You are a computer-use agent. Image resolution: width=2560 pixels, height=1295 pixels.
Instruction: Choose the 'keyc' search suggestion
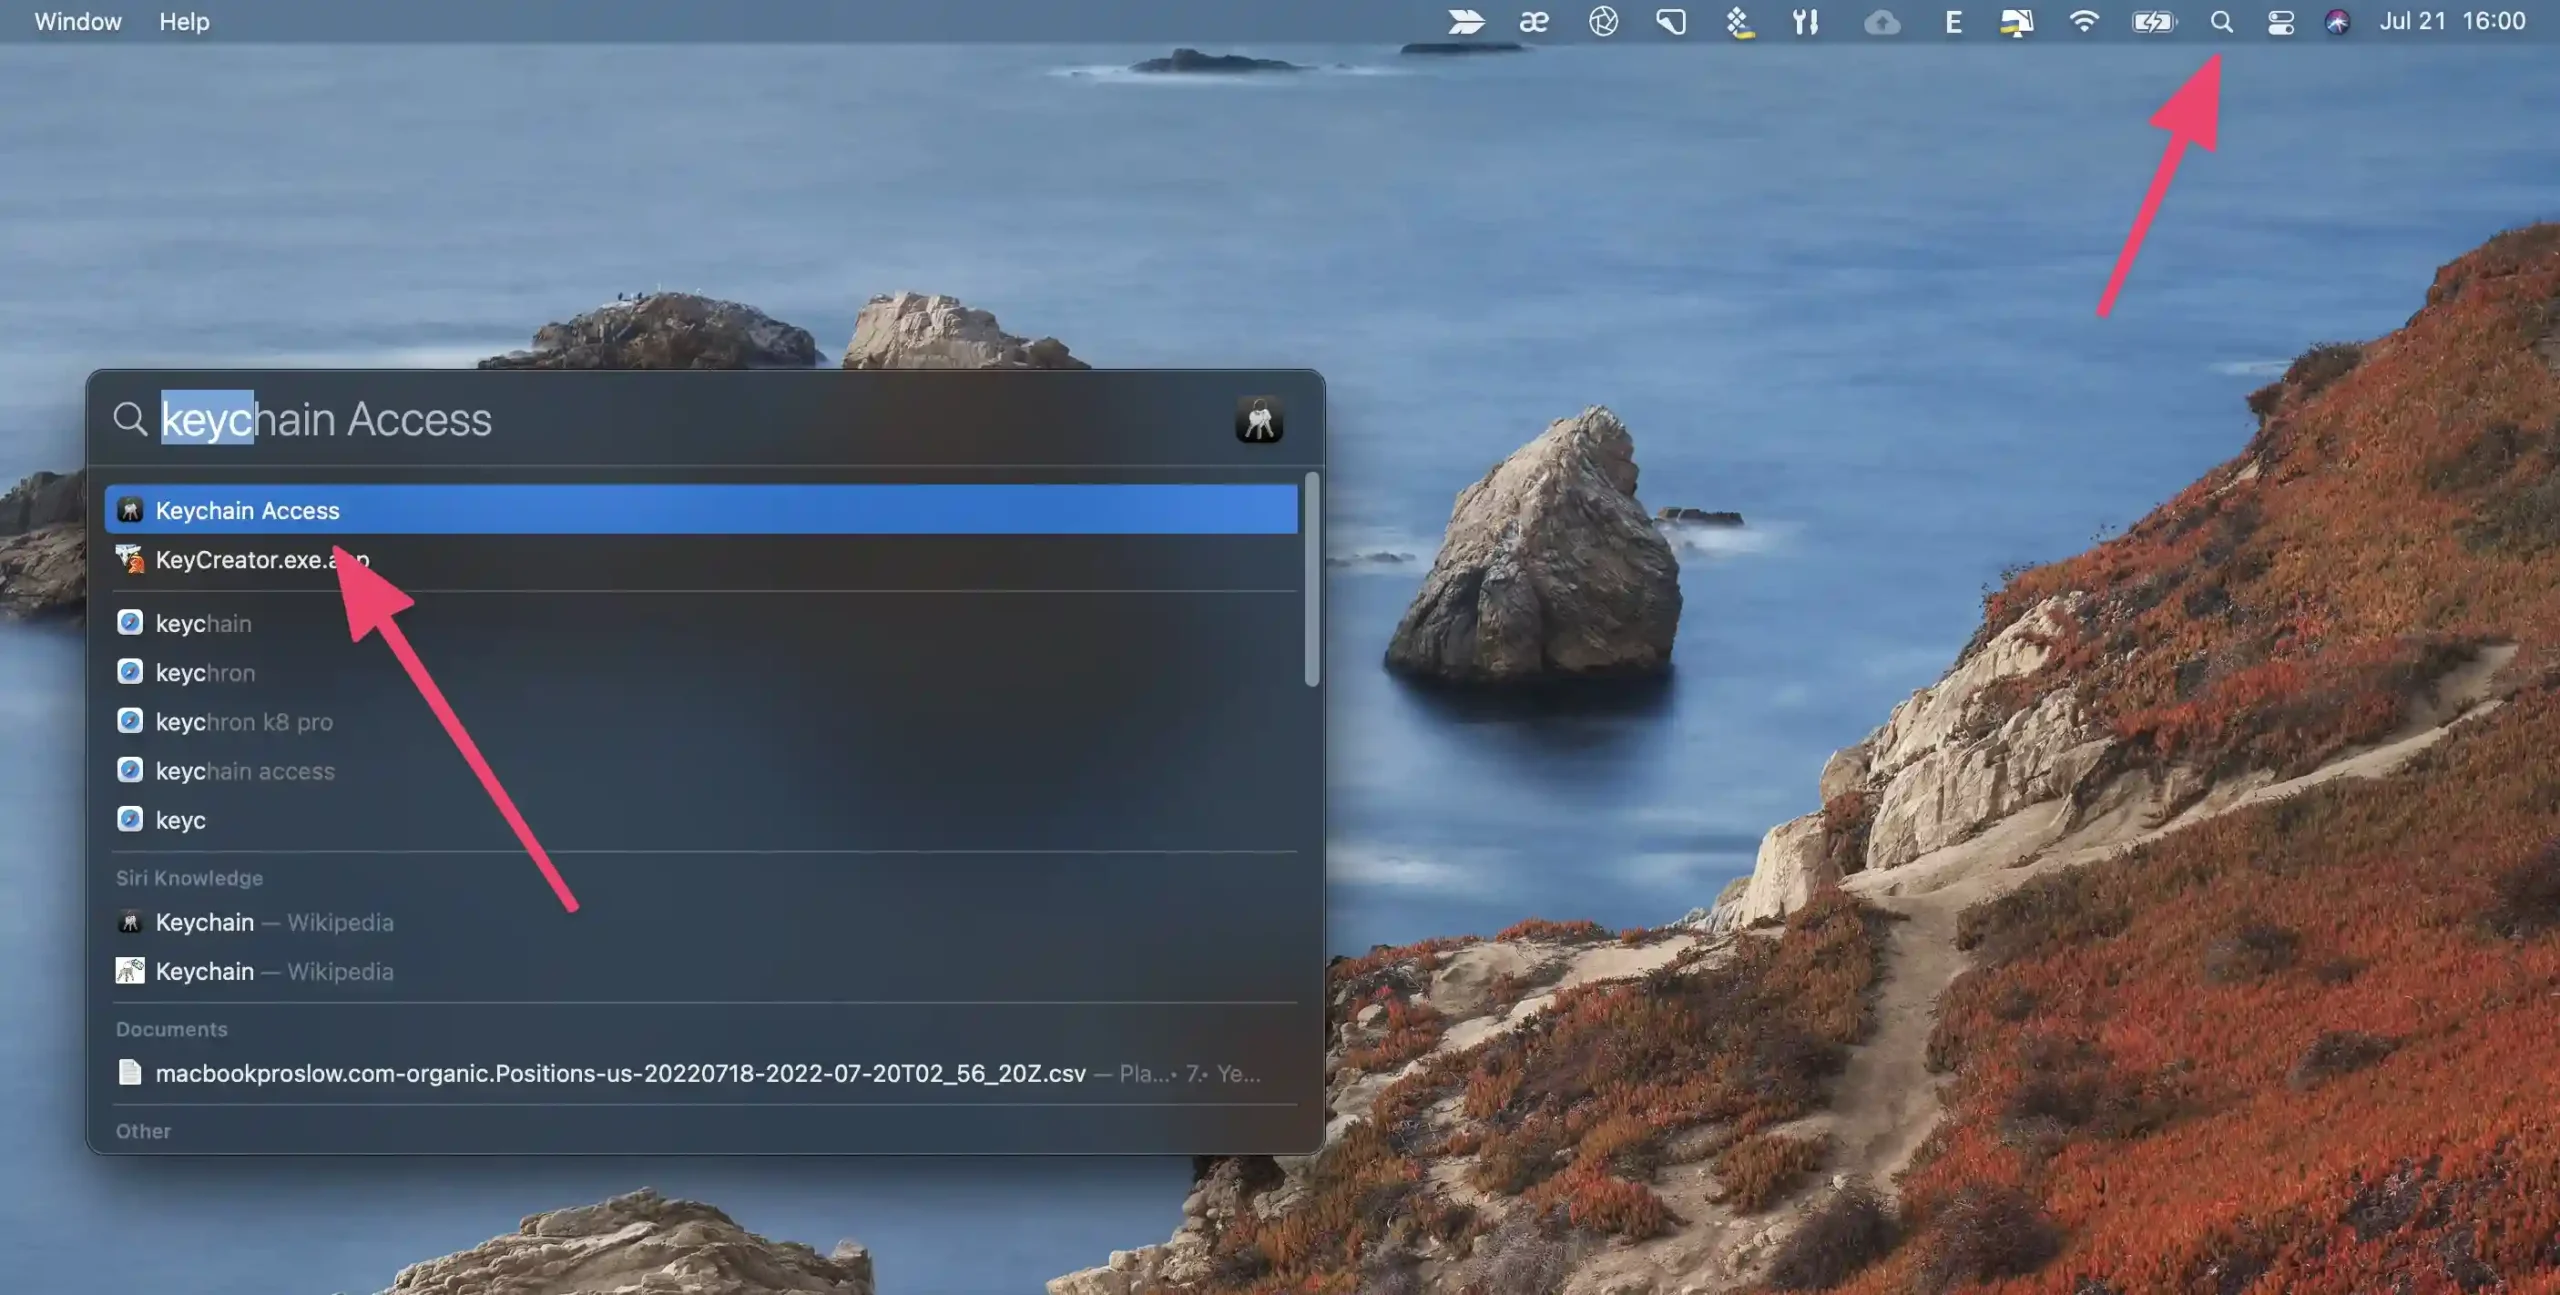point(701,820)
